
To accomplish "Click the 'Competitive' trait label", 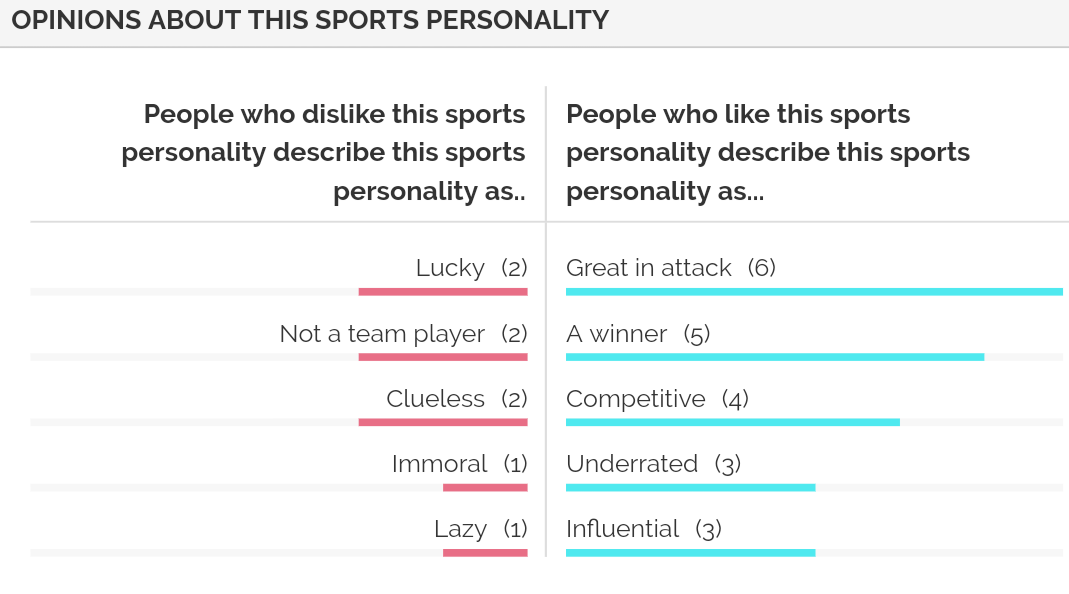I will pos(635,399).
